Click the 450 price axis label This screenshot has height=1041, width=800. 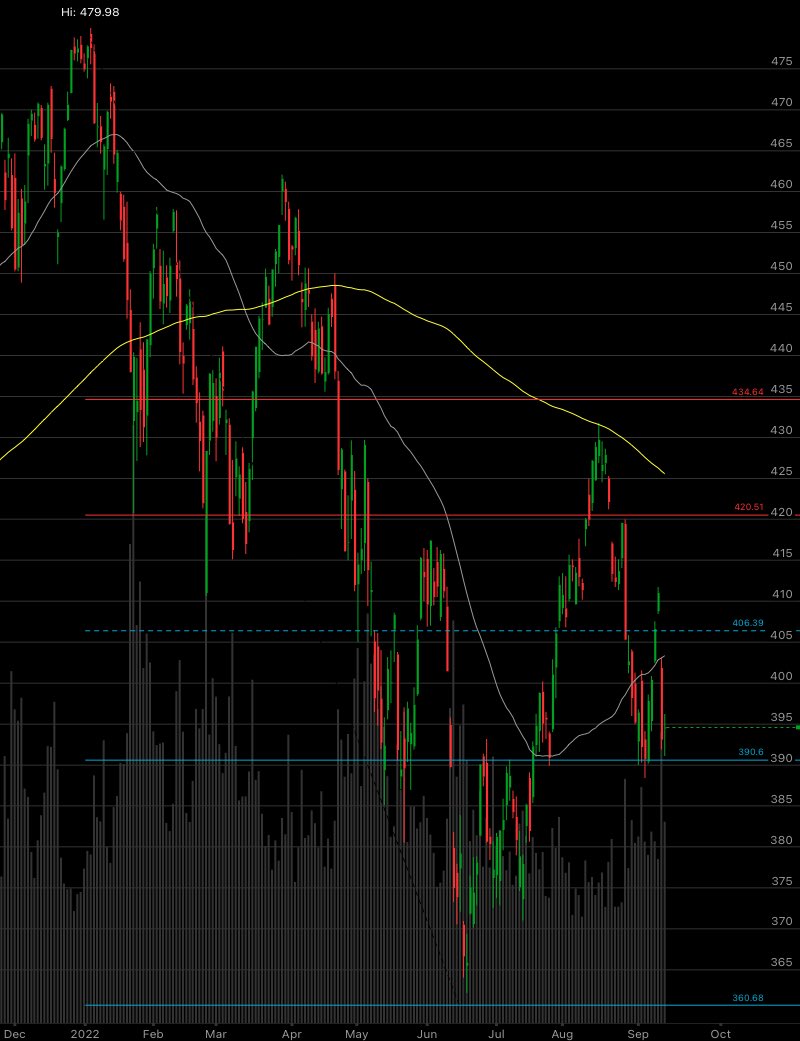click(x=781, y=266)
